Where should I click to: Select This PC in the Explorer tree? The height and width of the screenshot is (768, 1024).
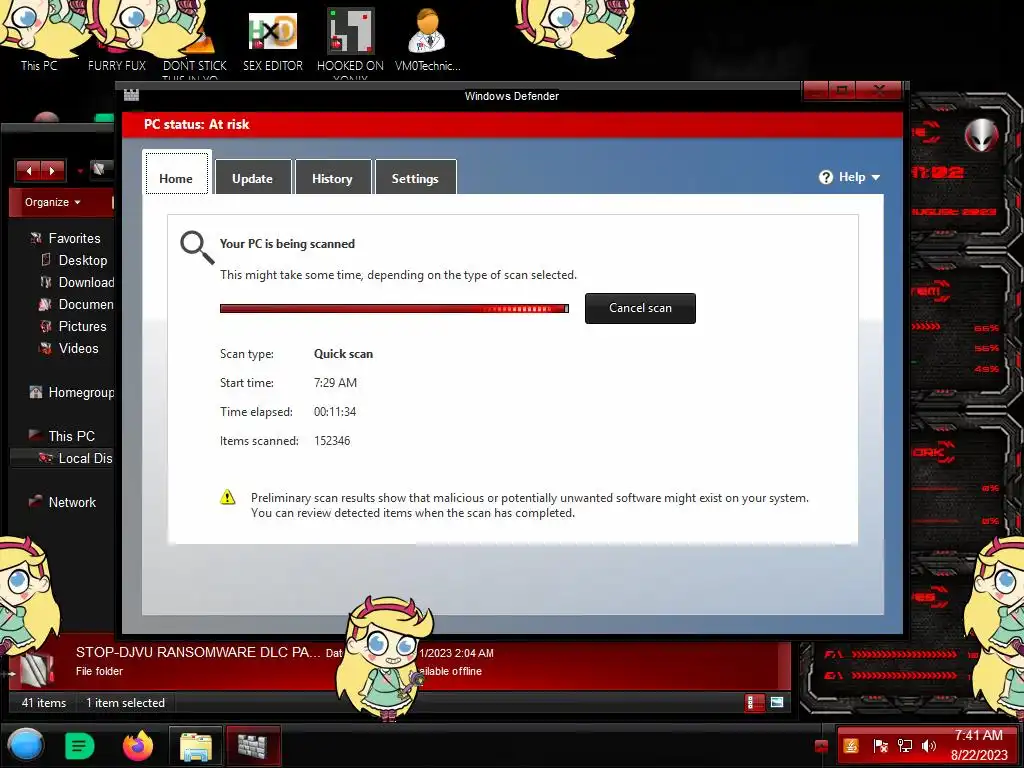71,436
